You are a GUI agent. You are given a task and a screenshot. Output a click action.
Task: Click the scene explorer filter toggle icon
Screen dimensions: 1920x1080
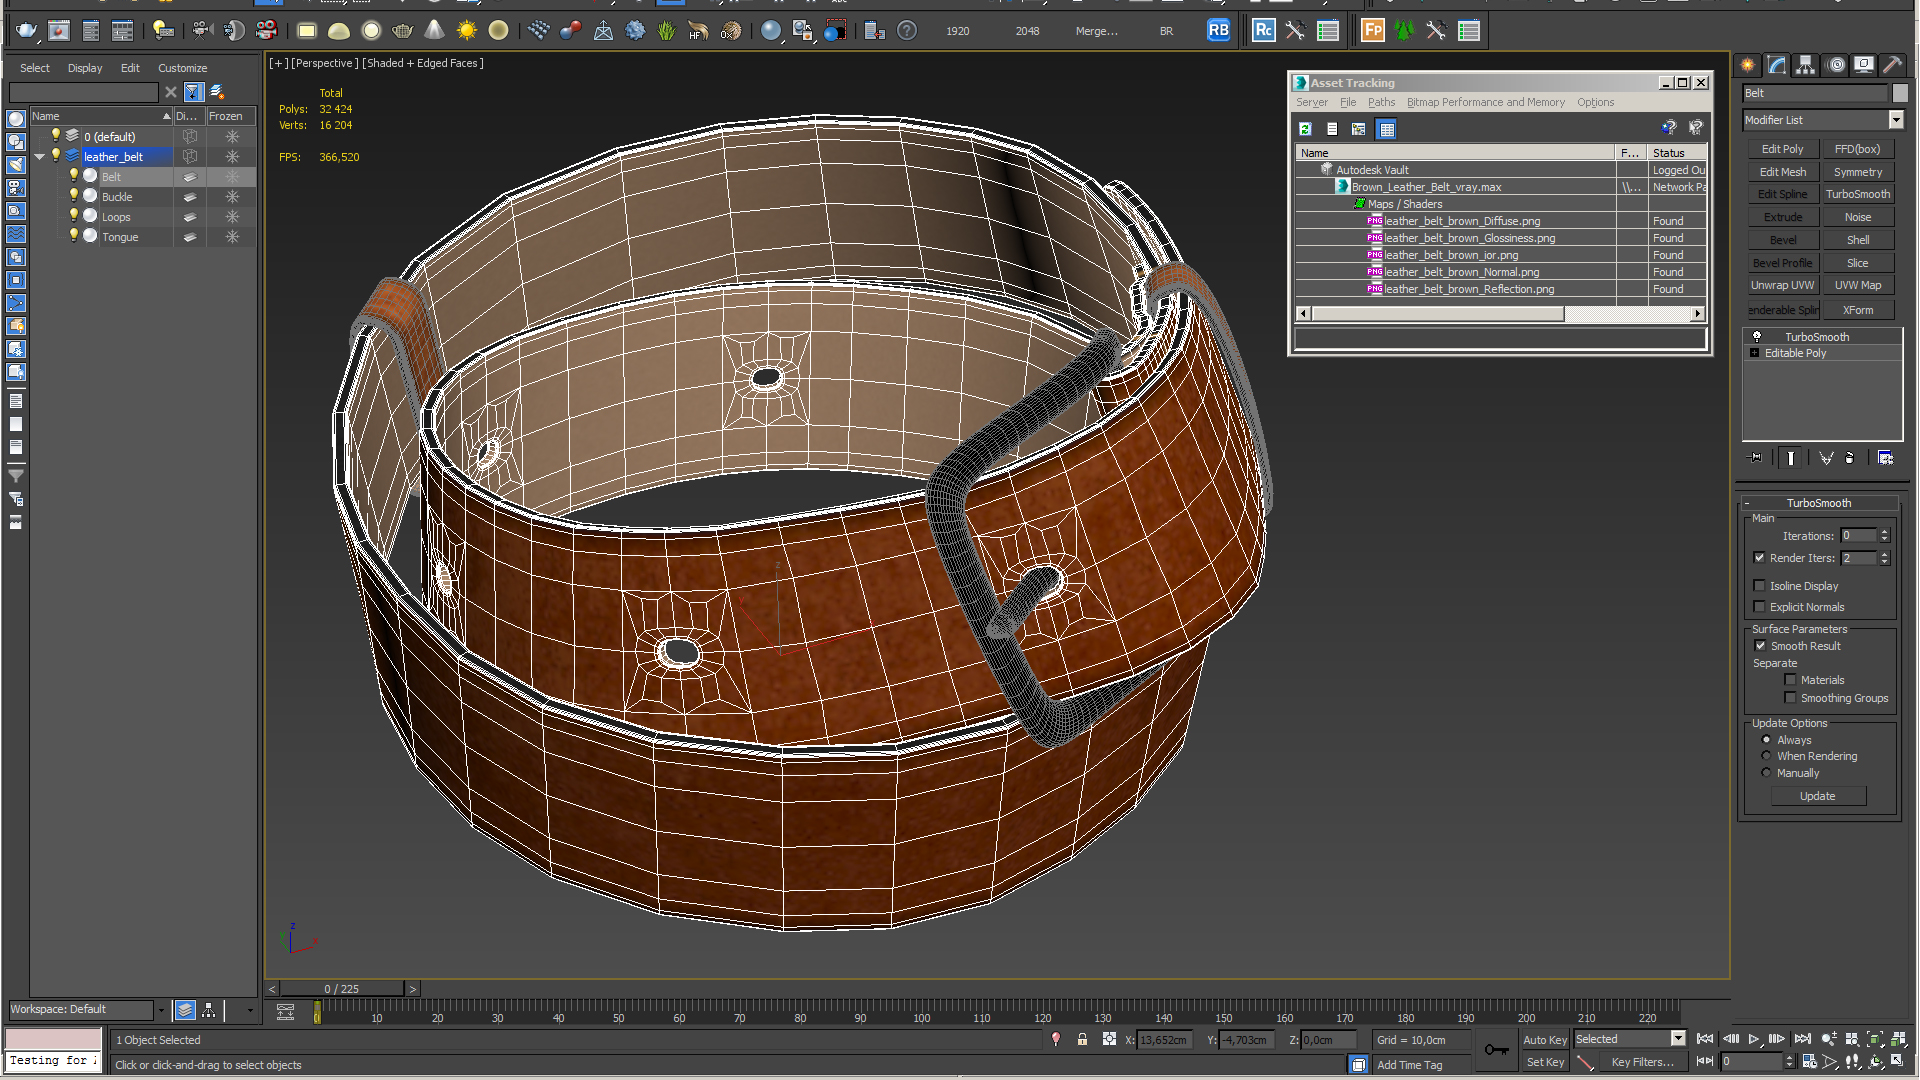coord(194,92)
